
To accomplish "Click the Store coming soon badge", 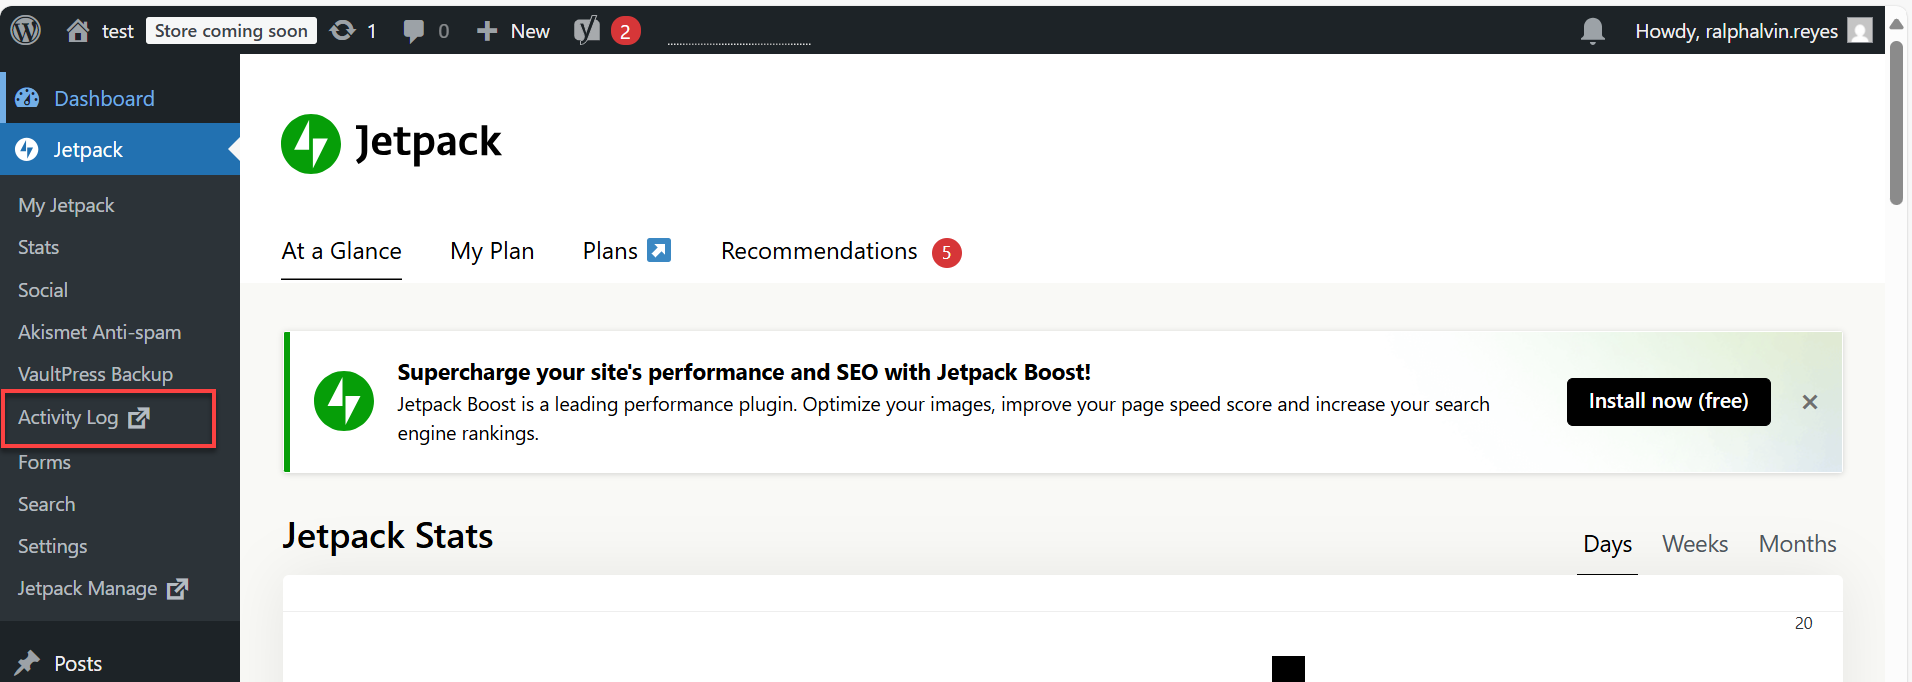I will pyautogui.click(x=231, y=31).
